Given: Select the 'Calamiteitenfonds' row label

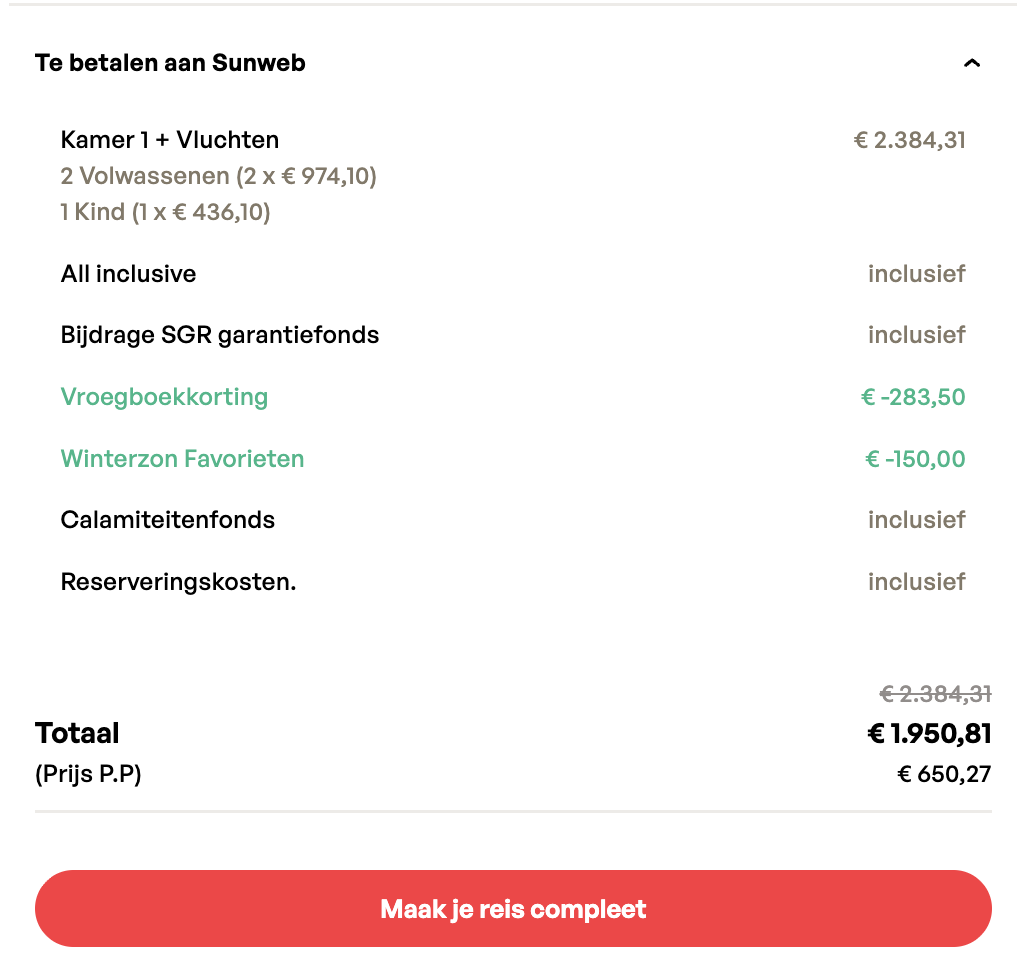Looking at the screenshot, I should coord(167,520).
